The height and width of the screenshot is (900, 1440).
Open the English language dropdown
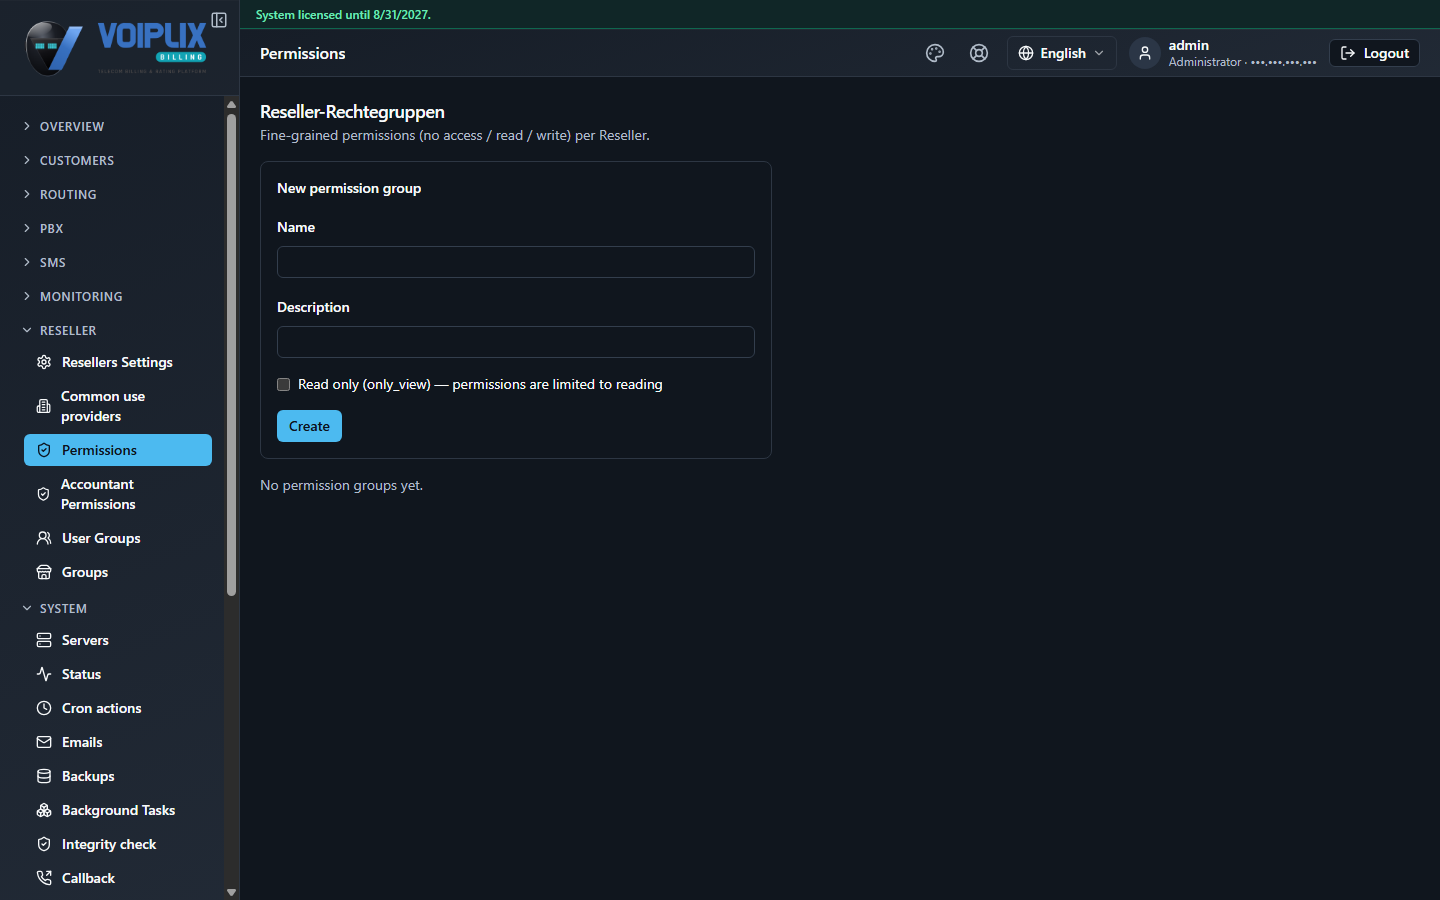point(1061,53)
